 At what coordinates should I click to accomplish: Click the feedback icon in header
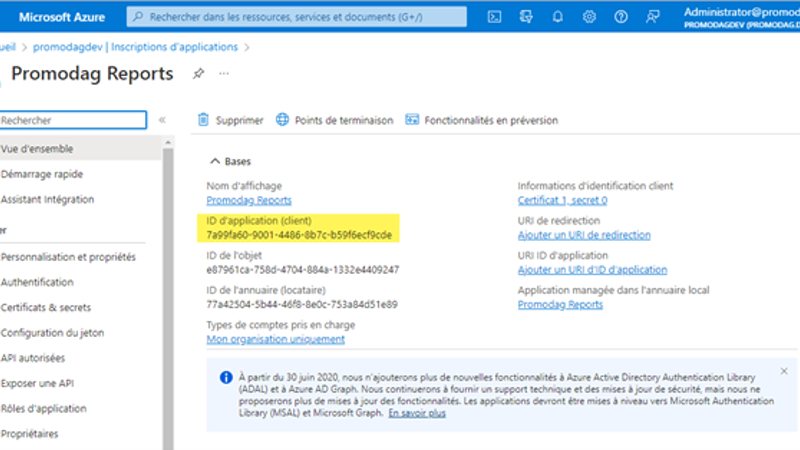[x=653, y=17]
